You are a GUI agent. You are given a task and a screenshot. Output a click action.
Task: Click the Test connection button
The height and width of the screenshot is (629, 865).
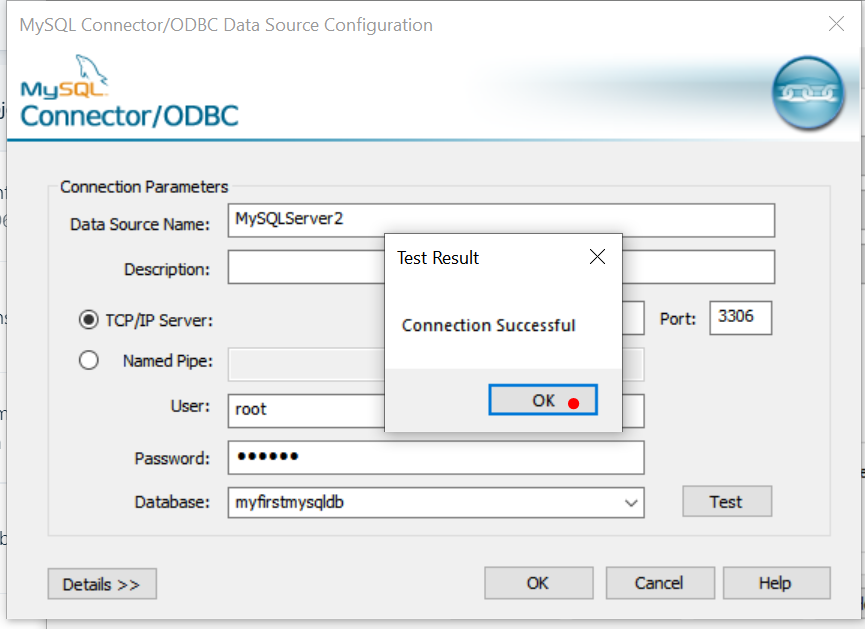tap(727, 502)
